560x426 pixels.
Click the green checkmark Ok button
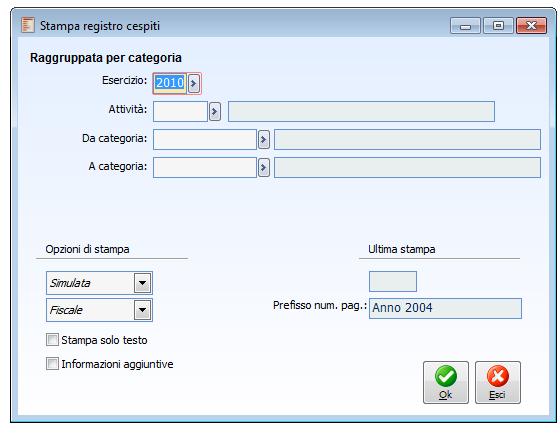(x=446, y=382)
